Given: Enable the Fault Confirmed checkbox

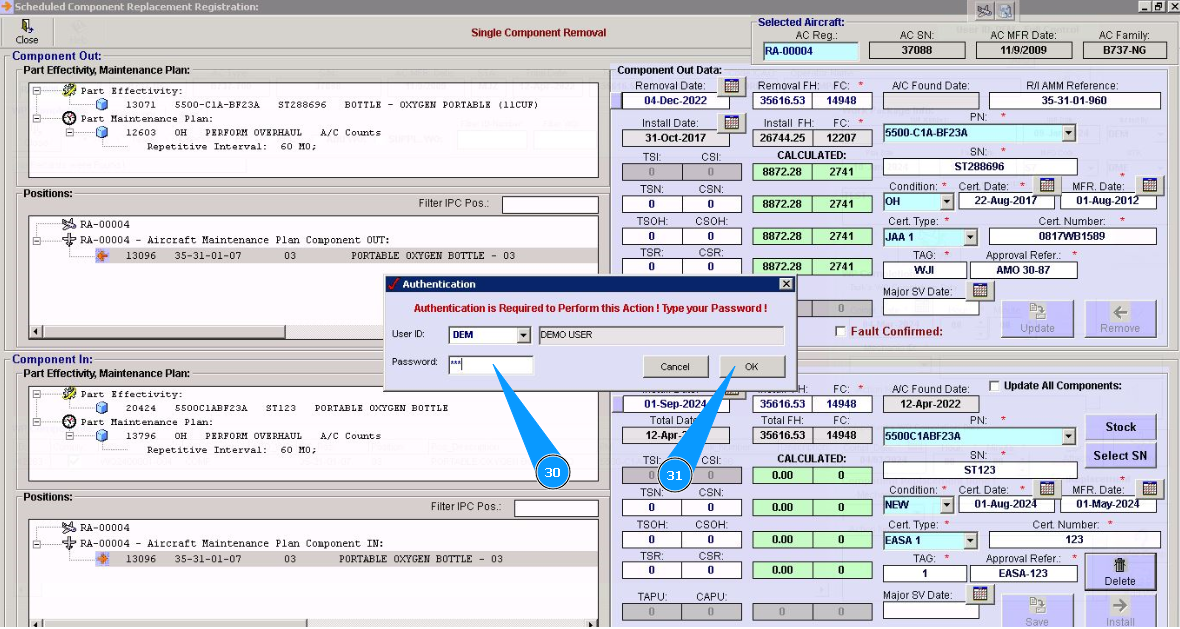Looking at the screenshot, I should [841, 331].
